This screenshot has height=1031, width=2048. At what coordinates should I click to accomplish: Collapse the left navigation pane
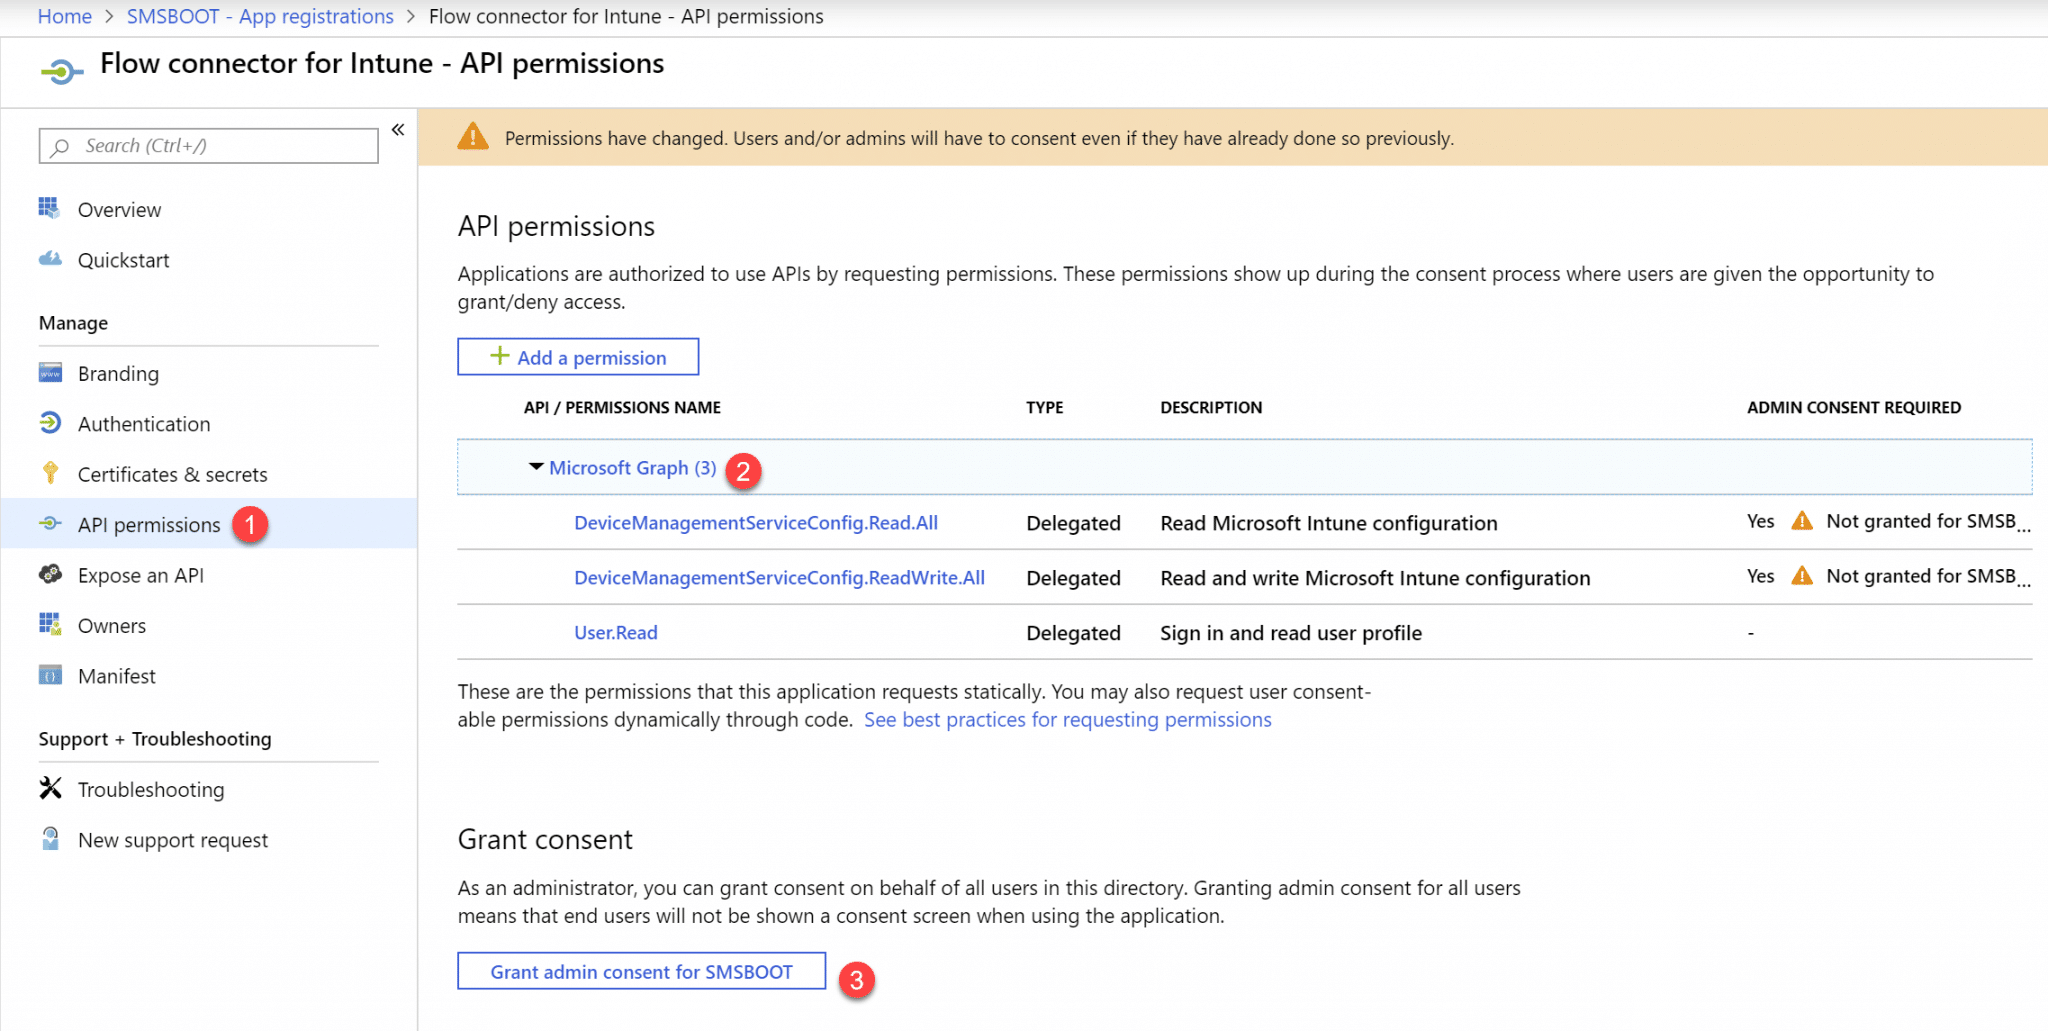click(x=397, y=129)
